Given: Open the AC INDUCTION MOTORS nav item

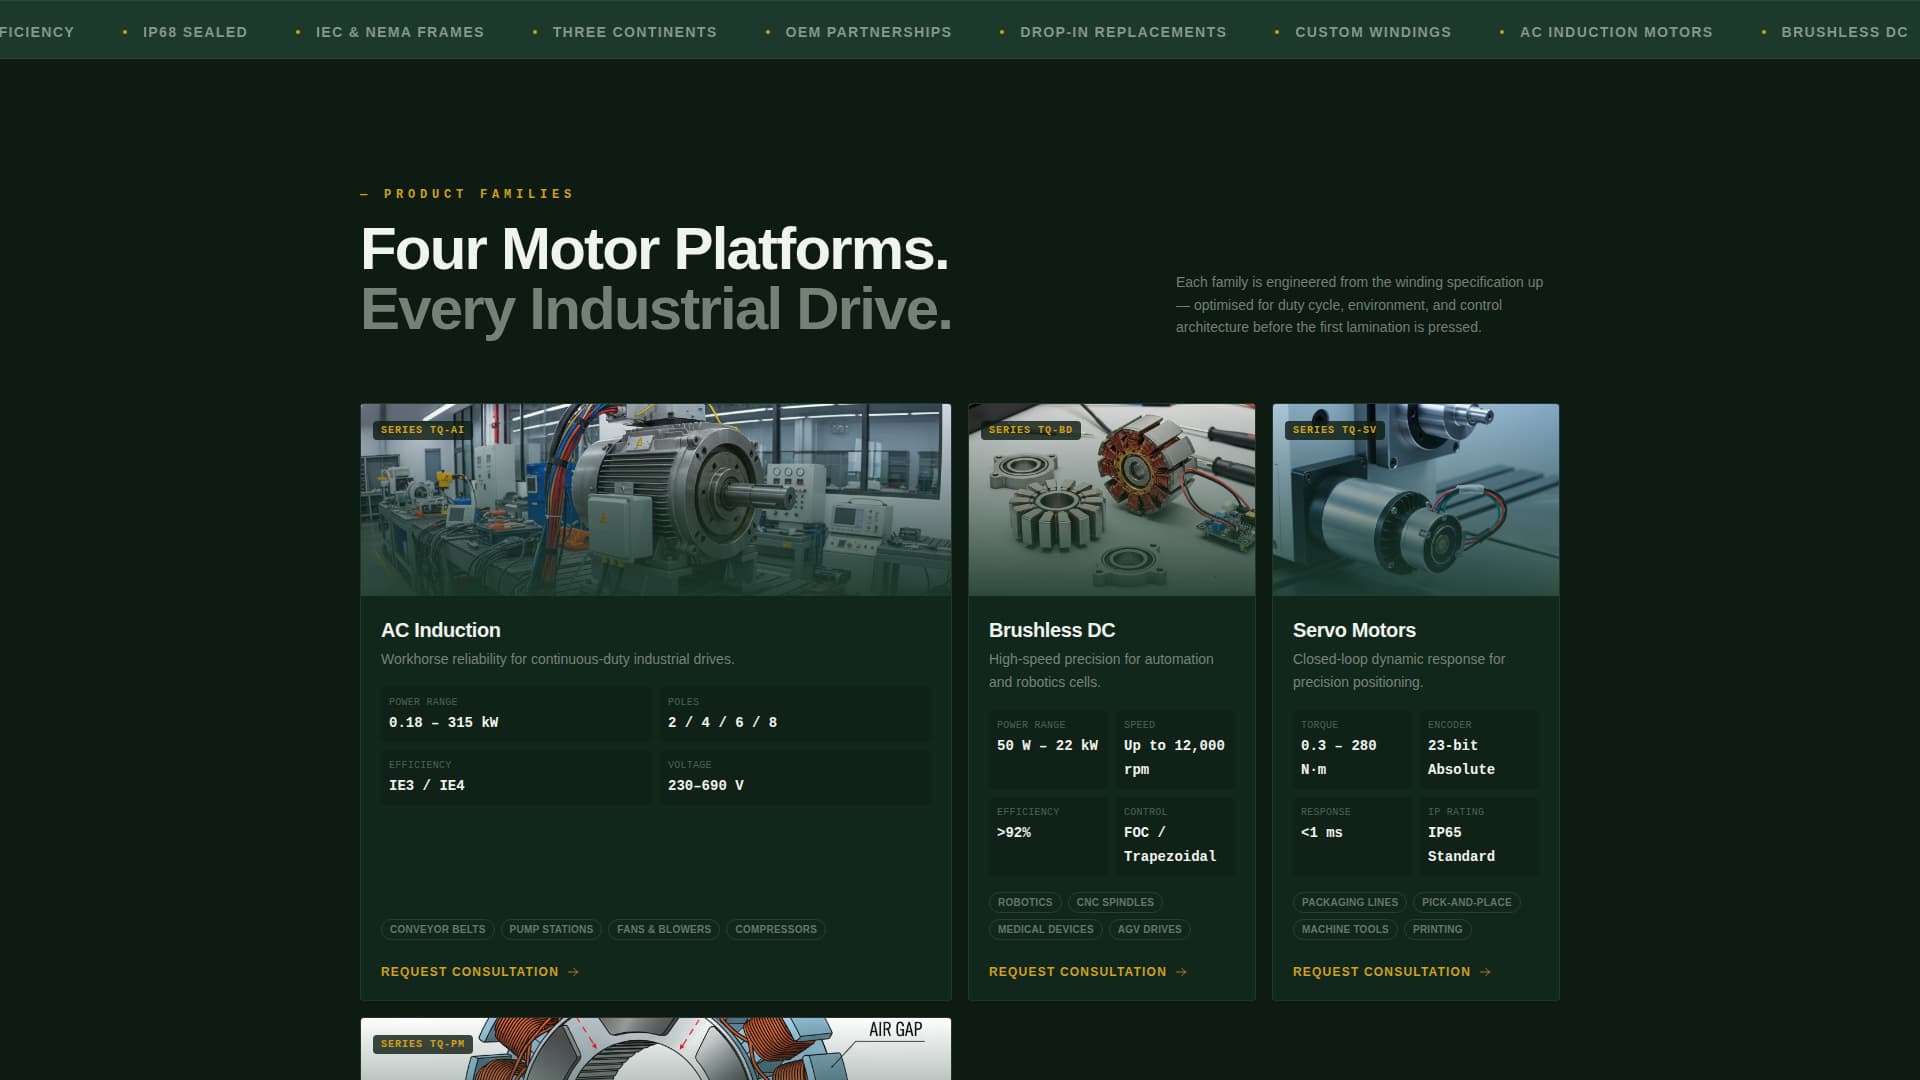Looking at the screenshot, I should pyautogui.click(x=1616, y=31).
